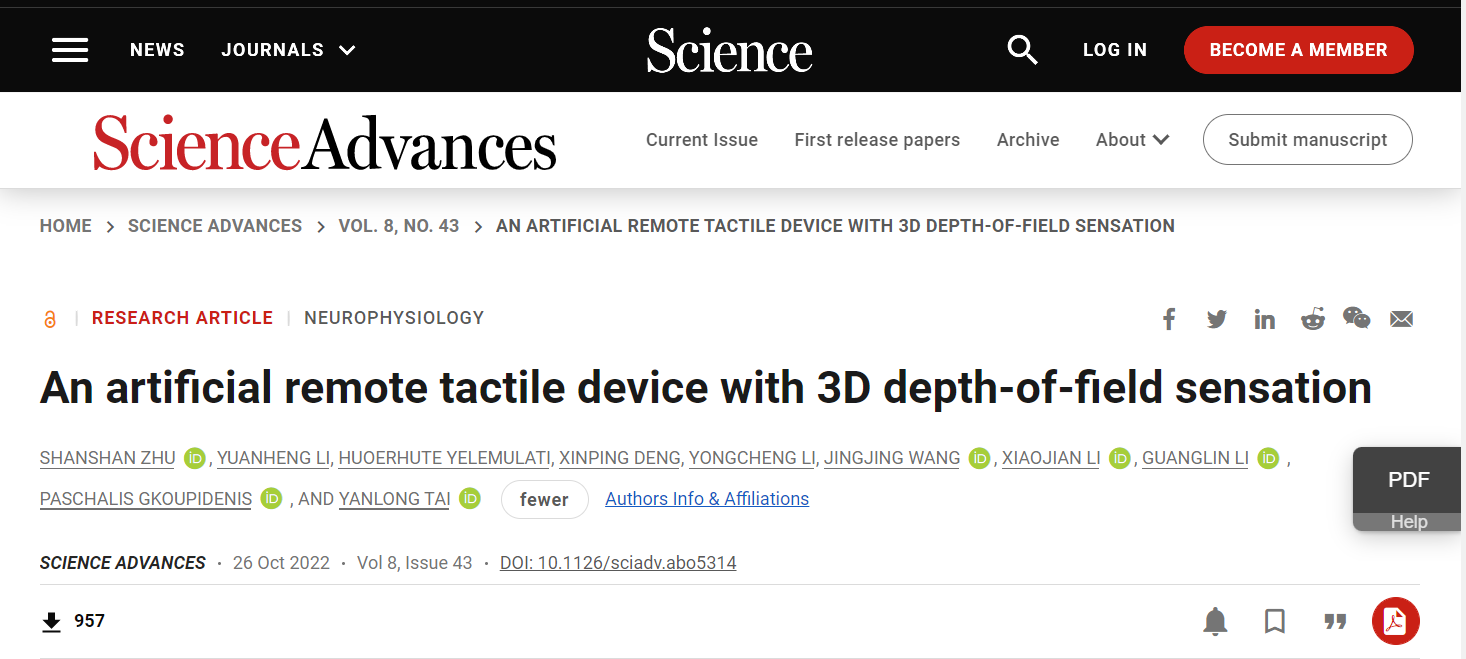Go to Current Issue
The image size is (1466, 659).
tap(702, 140)
